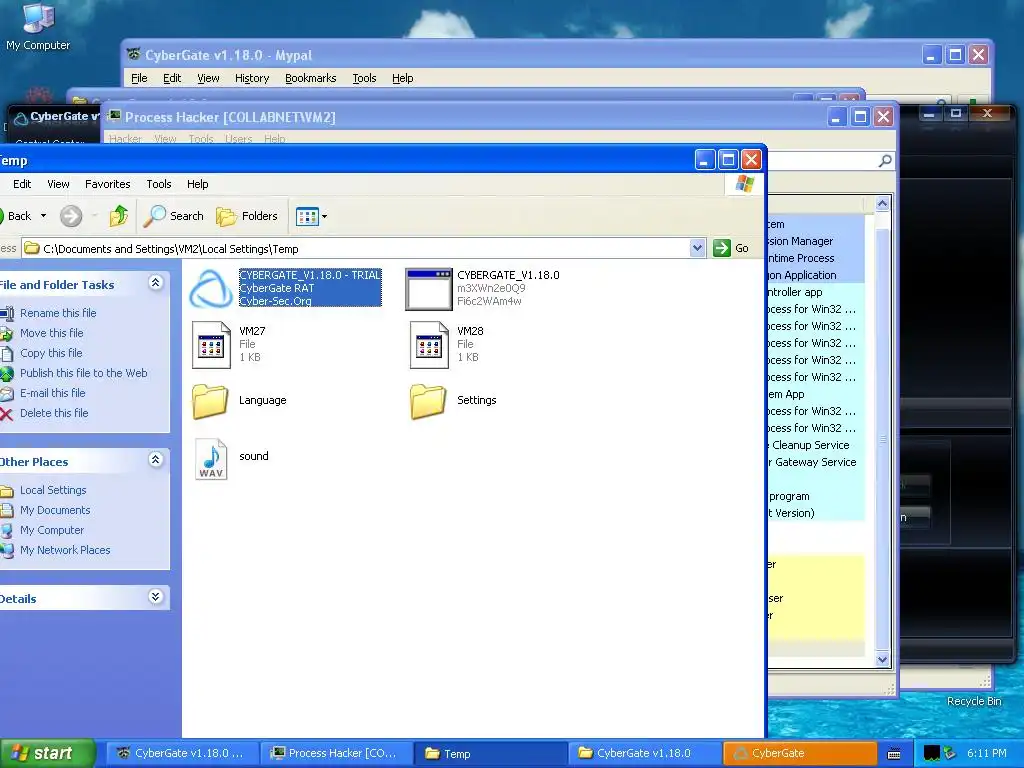Select the sound WAV file icon
This screenshot has height=768, width=1024.
[211, 459]
